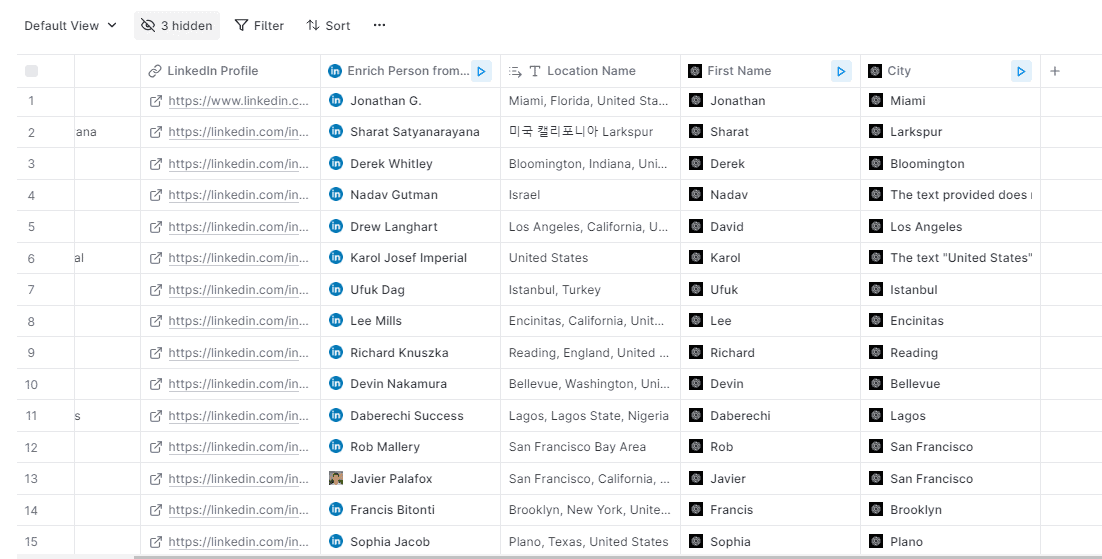
Task: Click the external link icon in row 2
Action: click(156, 131)
